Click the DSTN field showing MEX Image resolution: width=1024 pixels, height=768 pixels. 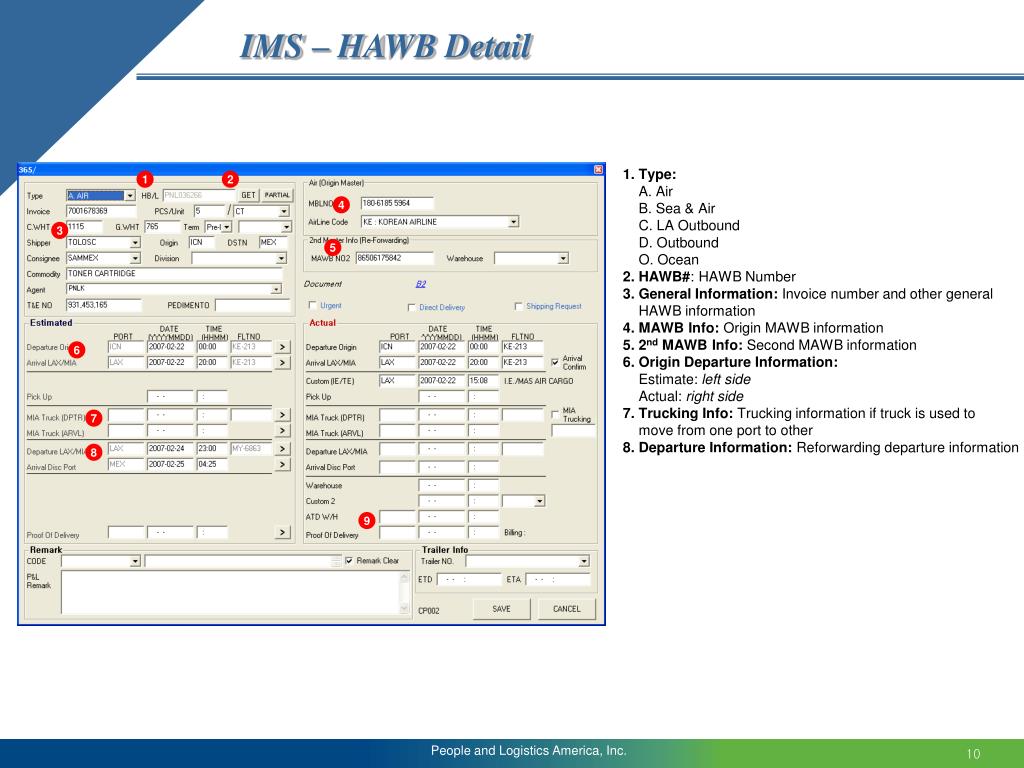[273, 242]
